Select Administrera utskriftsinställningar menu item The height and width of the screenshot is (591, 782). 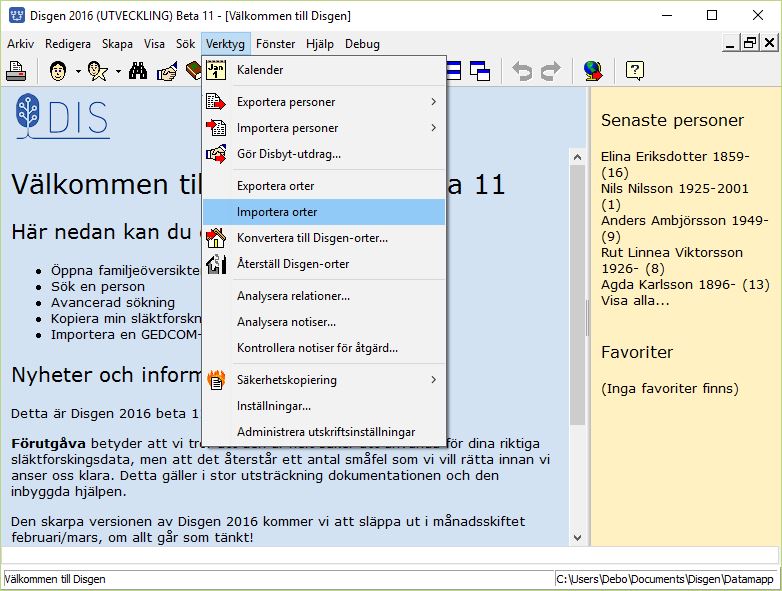324,432
